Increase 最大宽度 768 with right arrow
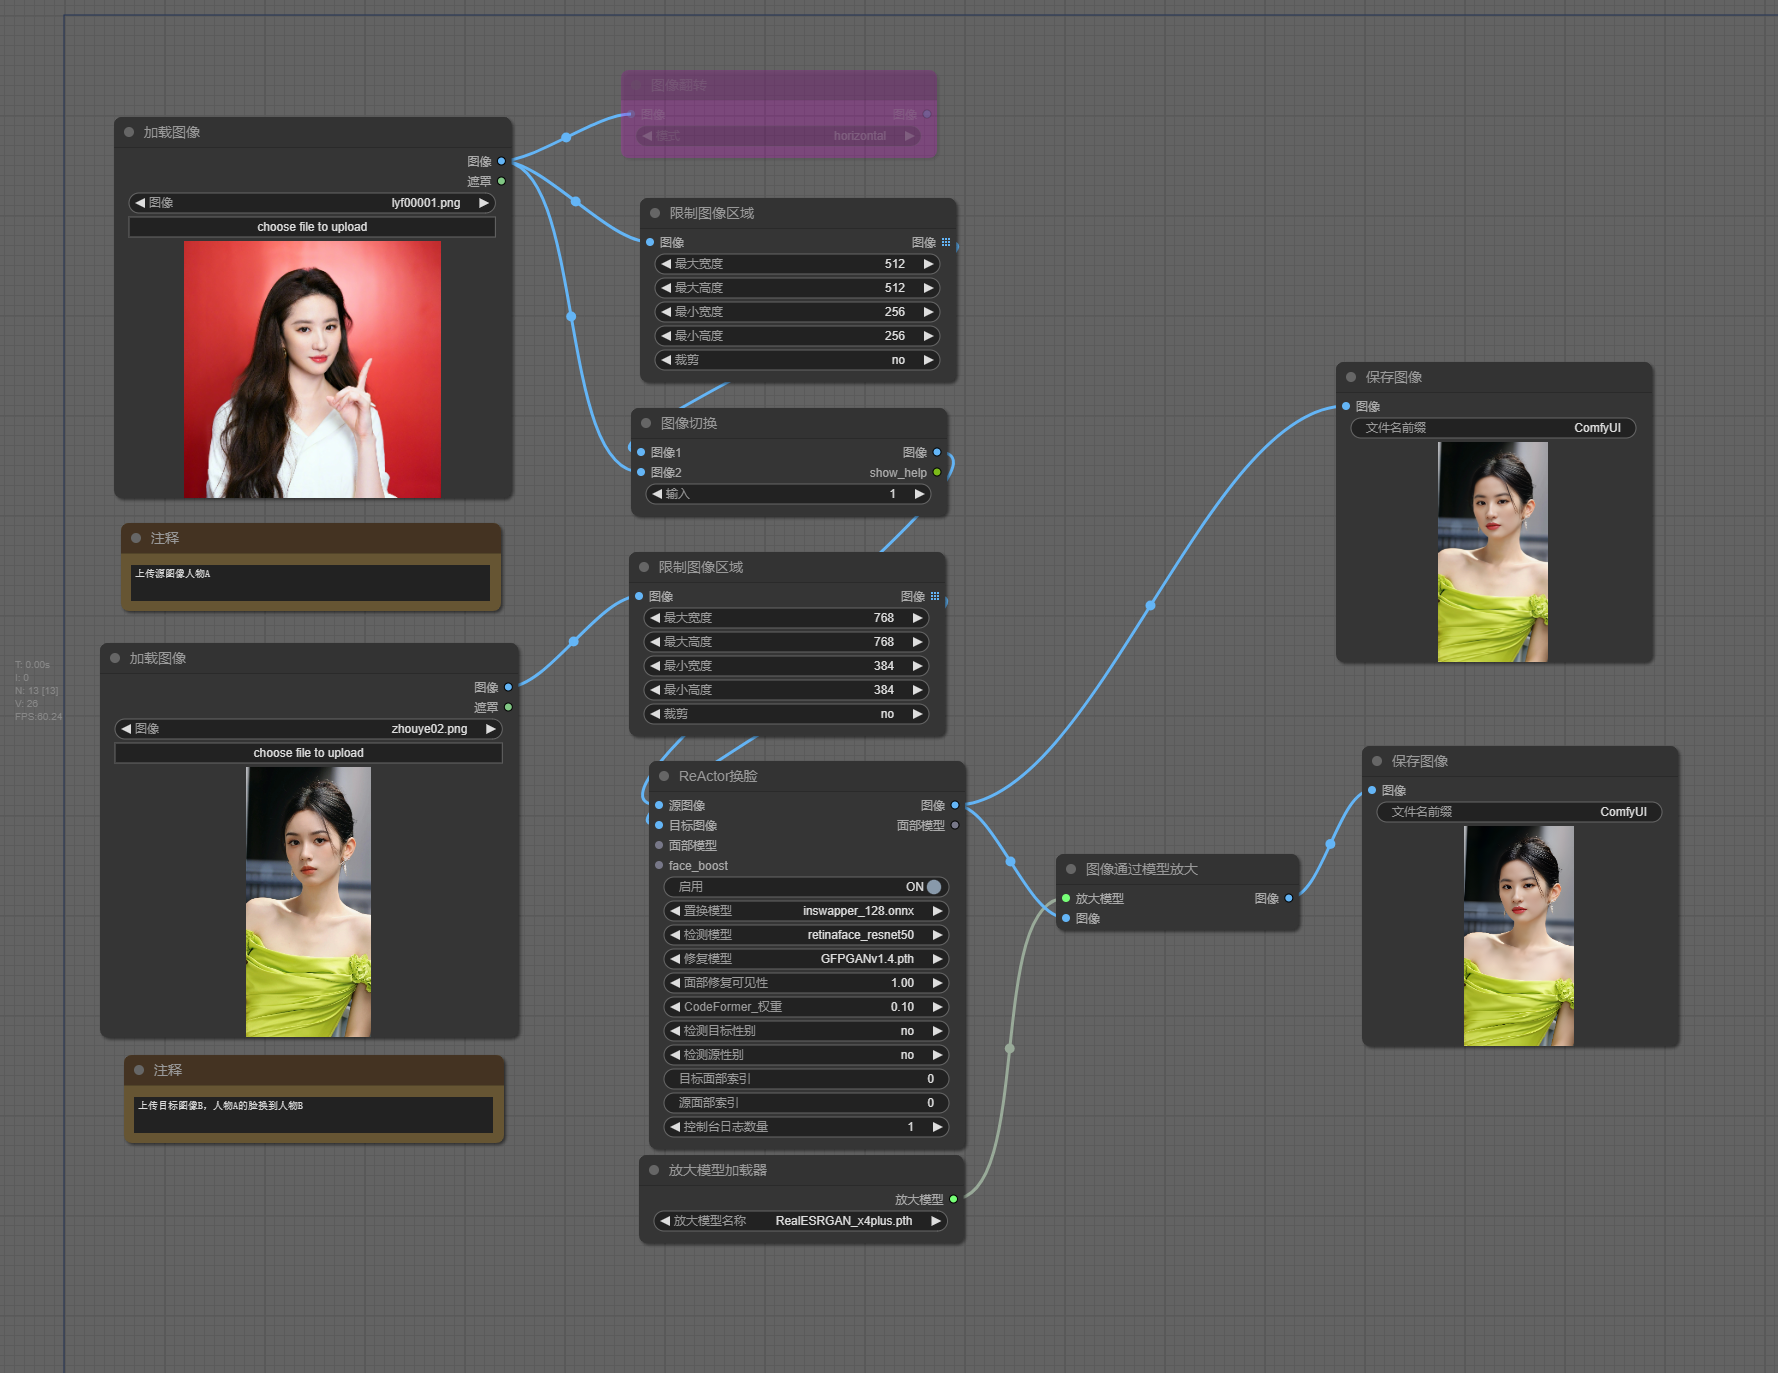1778x1373 pixels. click(917, 618)
